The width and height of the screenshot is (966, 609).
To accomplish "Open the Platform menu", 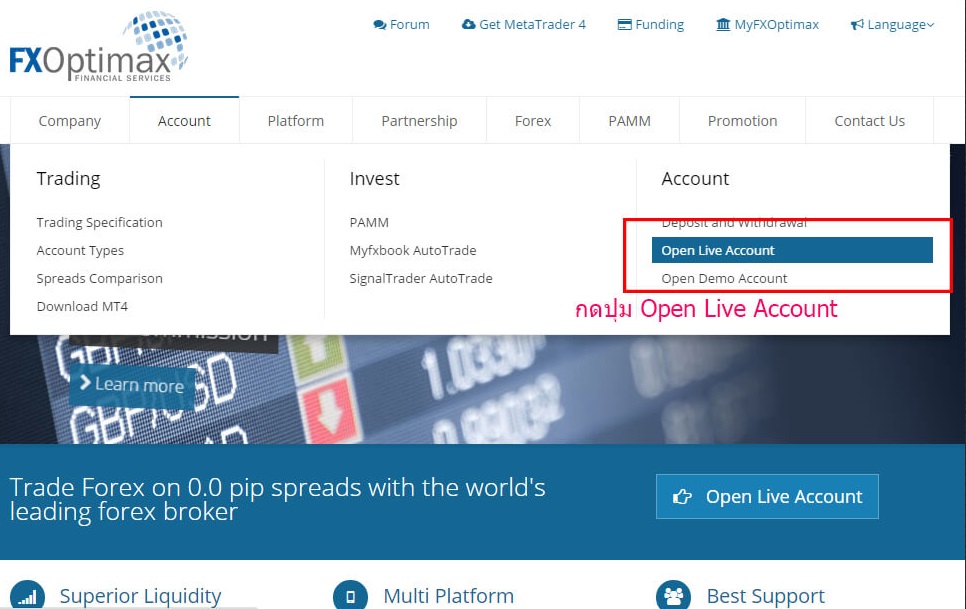I will point(296,121).
